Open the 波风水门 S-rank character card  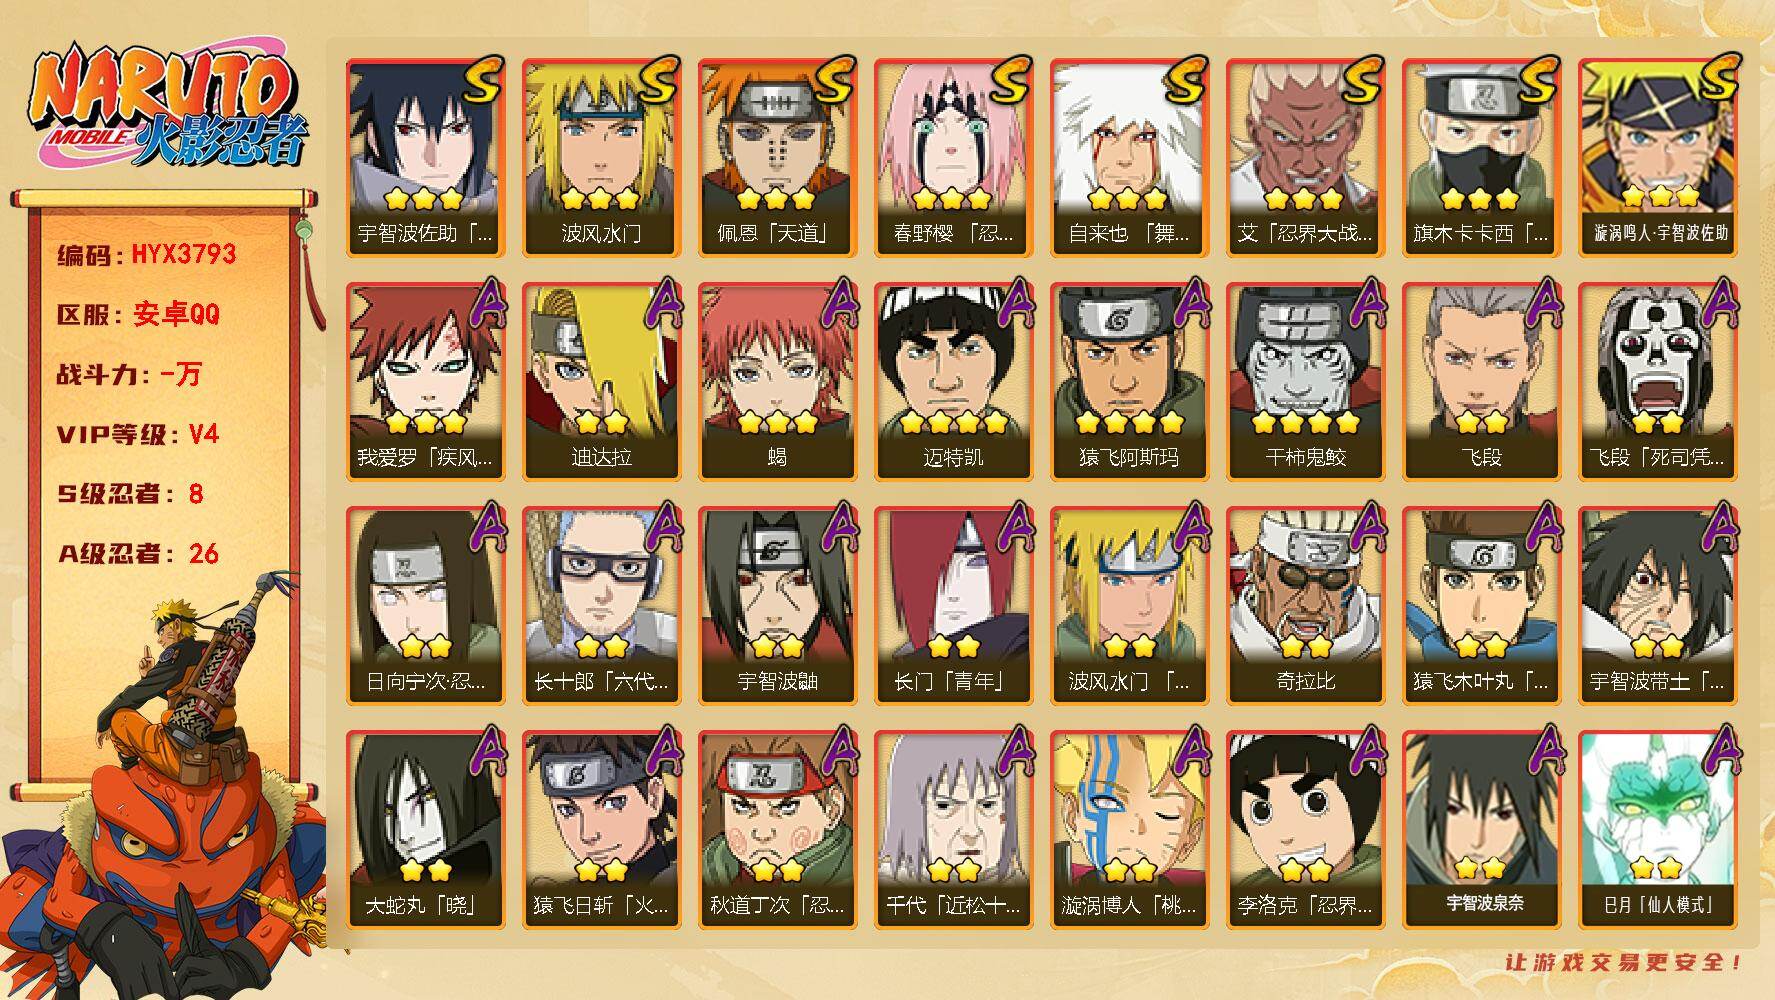(601, 157)
